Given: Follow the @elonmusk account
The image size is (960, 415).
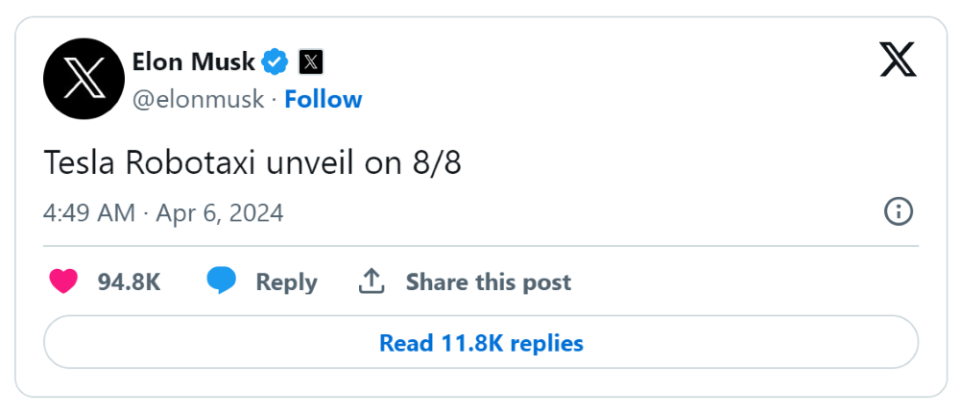Looking at the screenshot, I should tap(323, 99).
